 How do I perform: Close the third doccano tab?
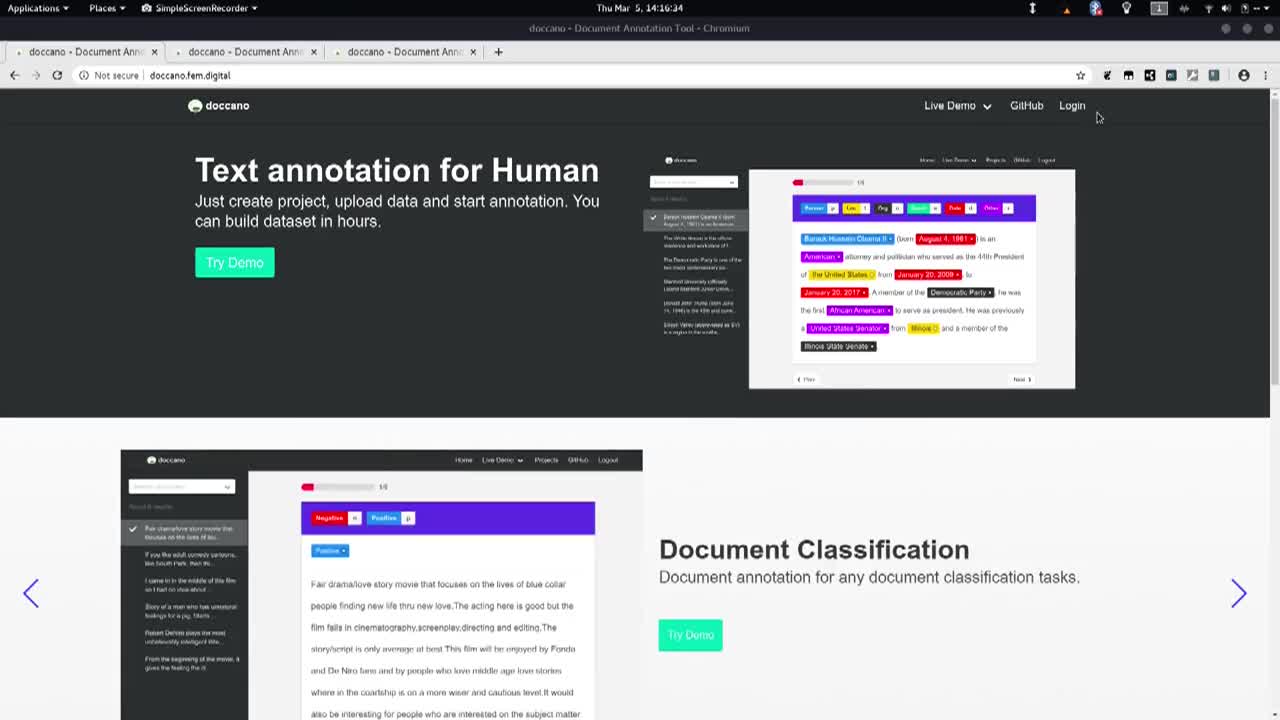473,52
